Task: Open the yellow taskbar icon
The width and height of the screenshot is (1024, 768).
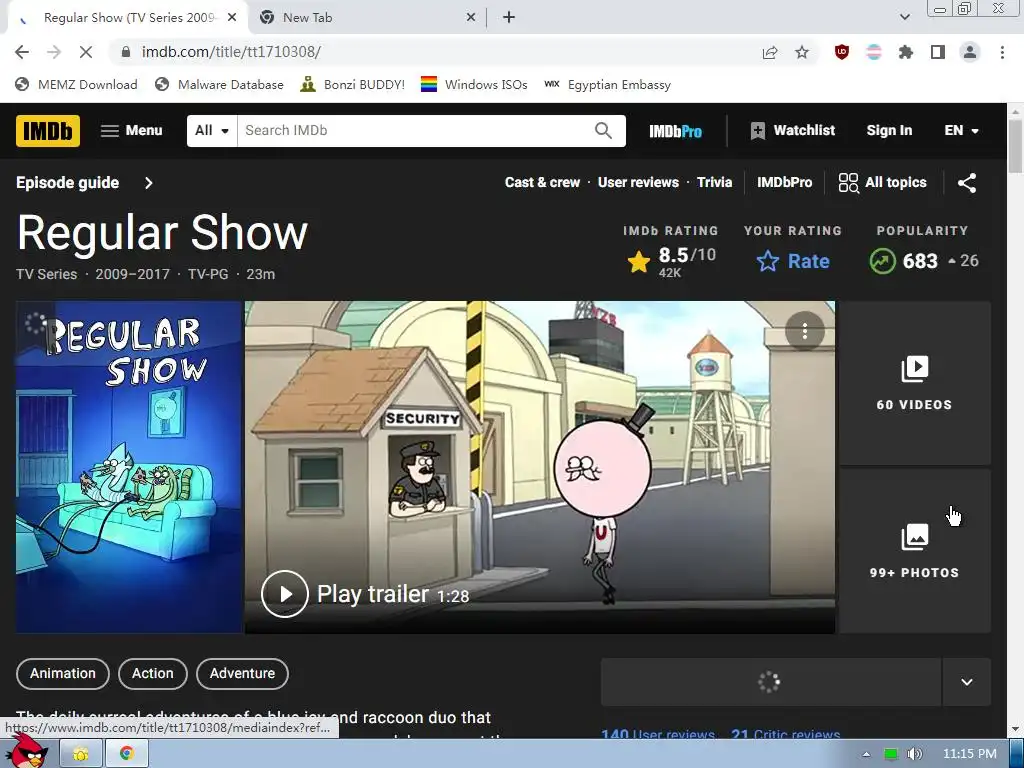Action: (81, 754)
